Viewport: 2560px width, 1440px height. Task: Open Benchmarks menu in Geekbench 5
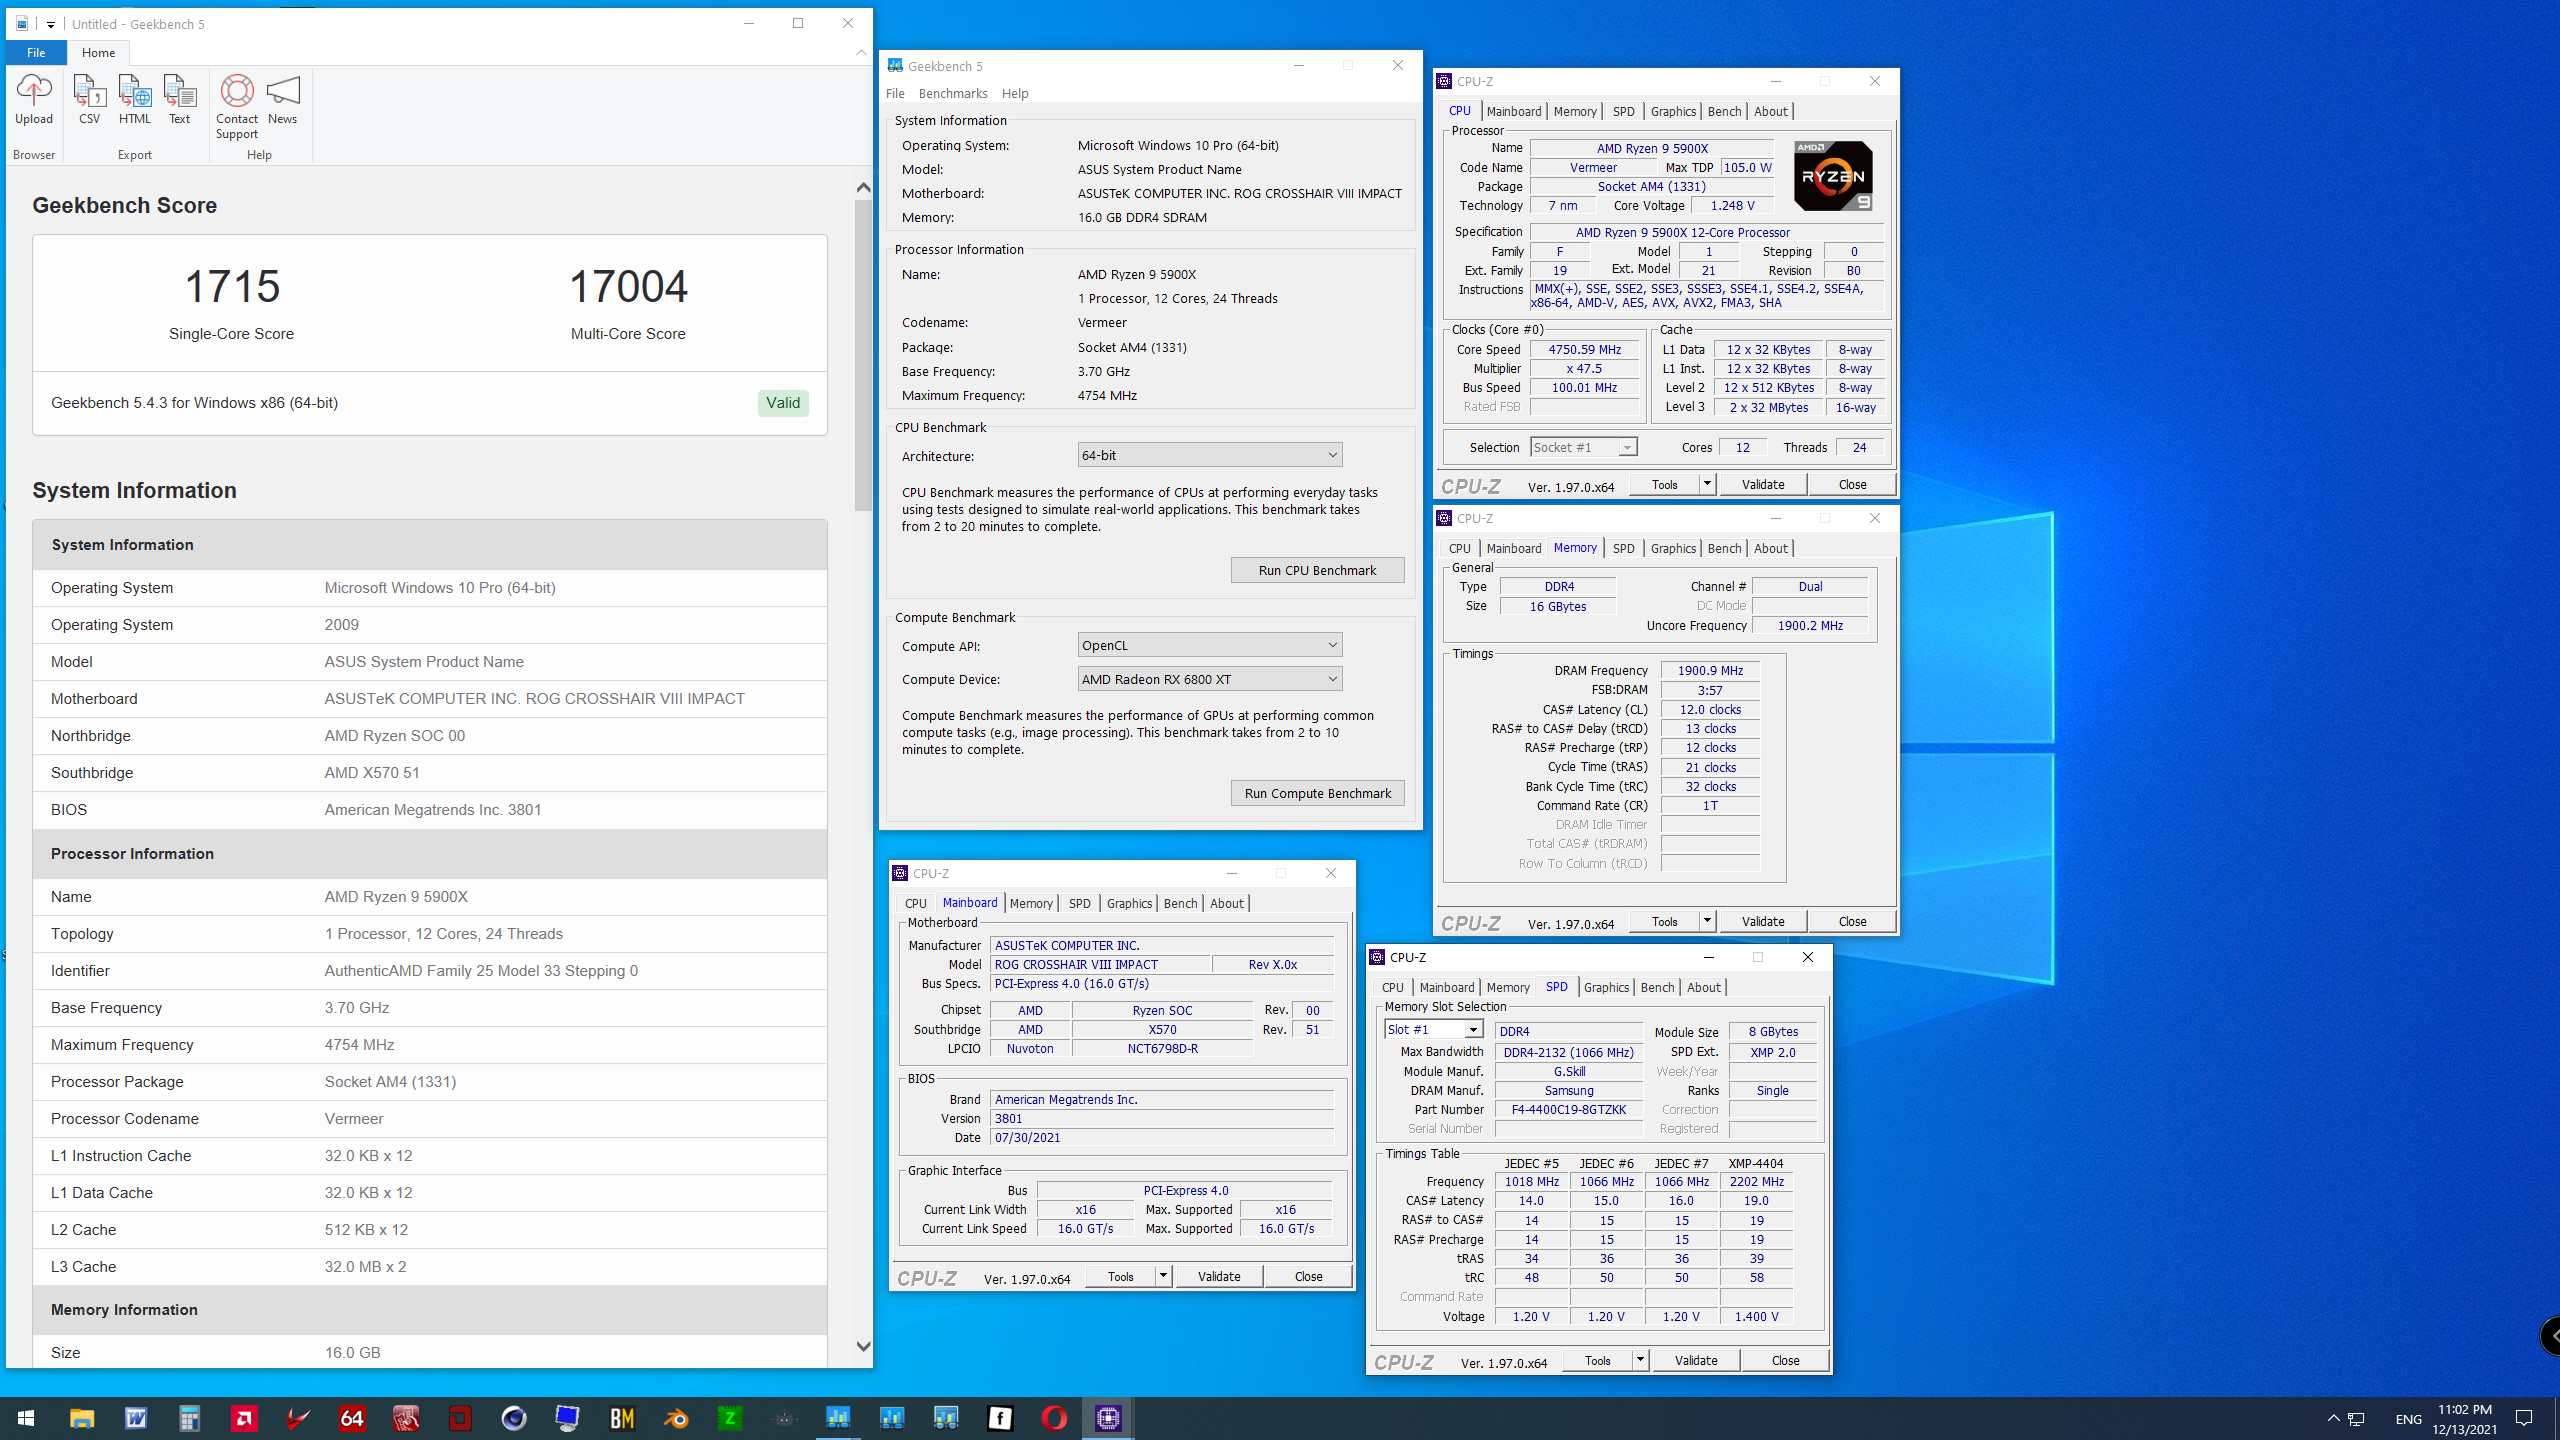pos(953,93)
